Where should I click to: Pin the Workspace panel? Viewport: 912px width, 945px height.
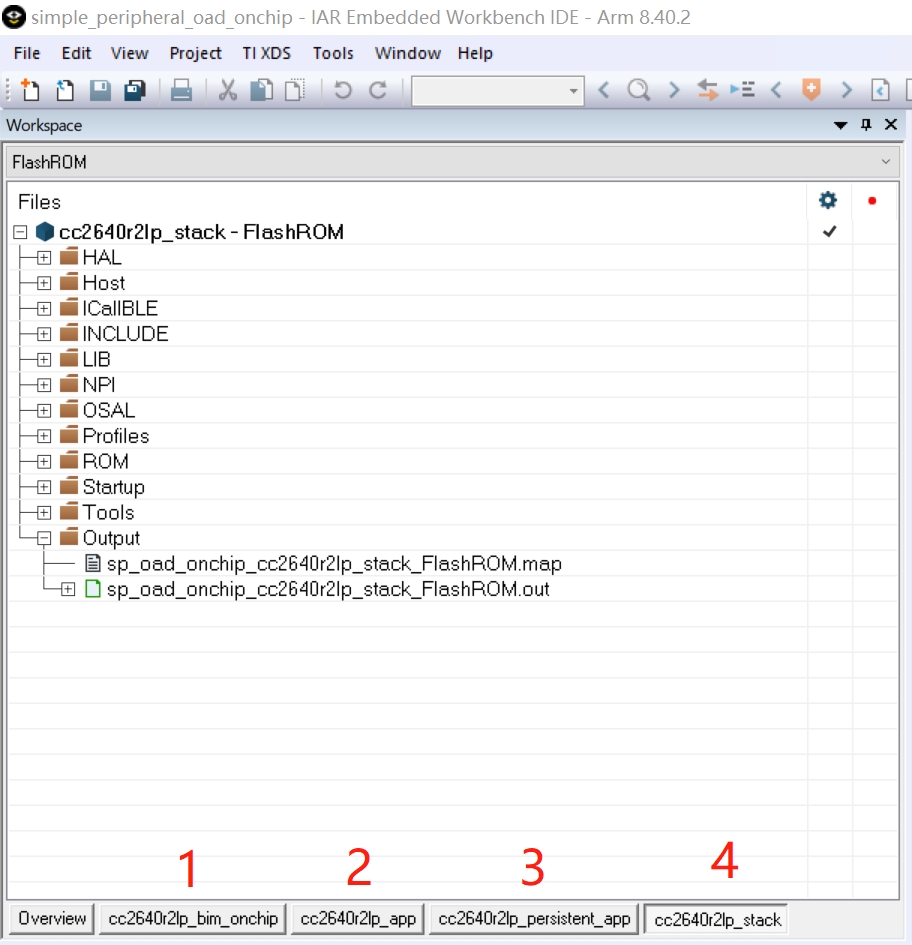[866, 125]
